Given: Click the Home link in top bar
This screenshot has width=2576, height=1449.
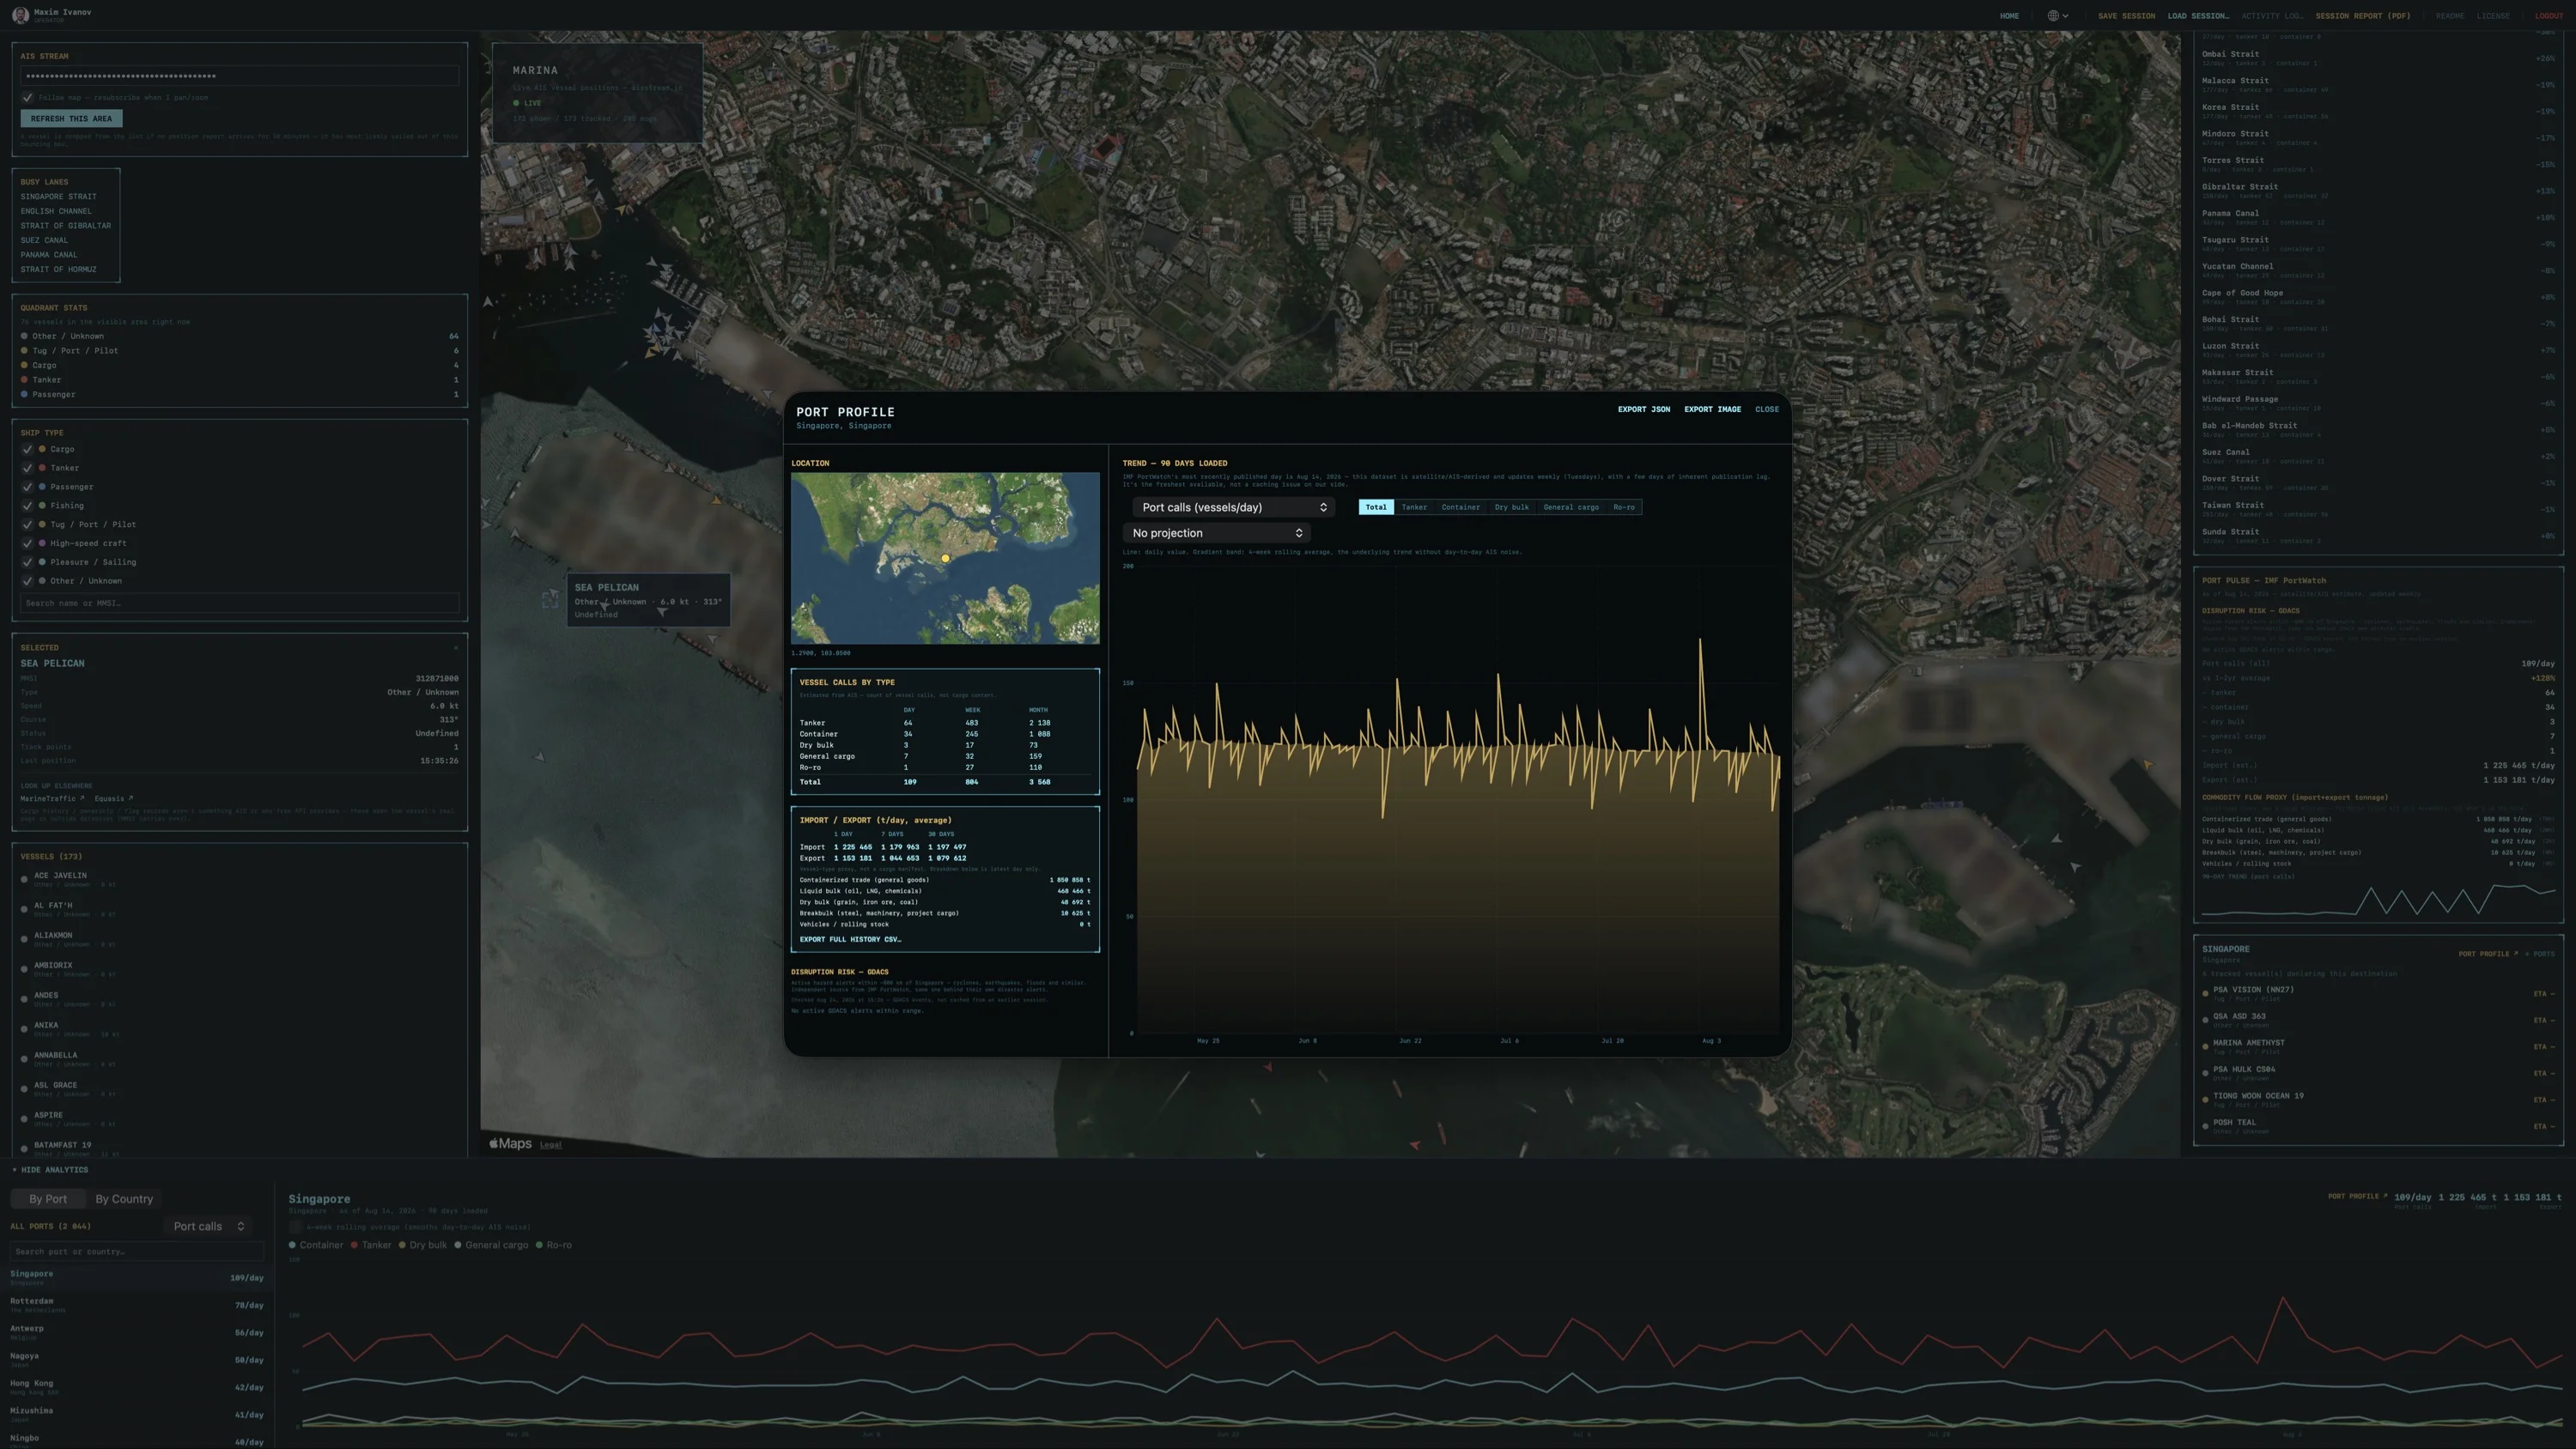Looking at the screenshot, I should click(2009, 16).
